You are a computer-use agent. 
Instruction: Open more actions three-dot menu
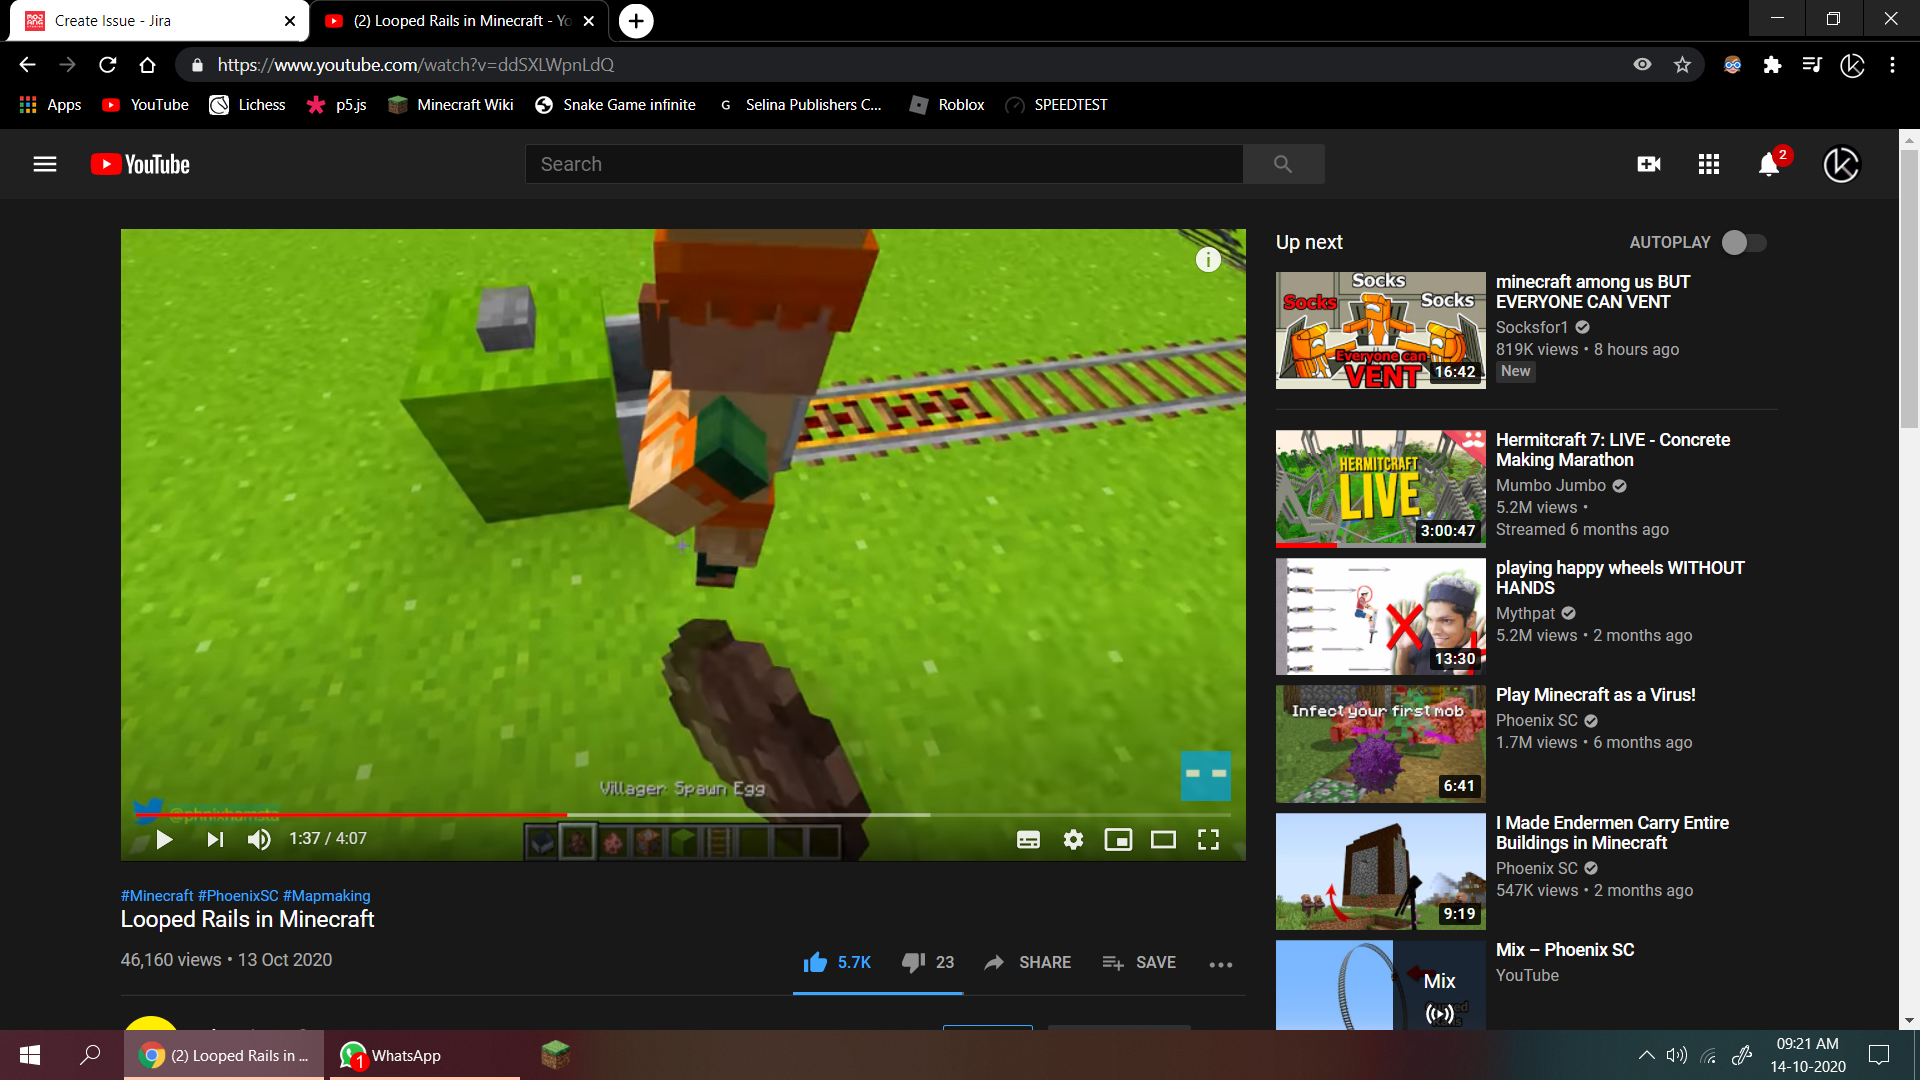1221,964
